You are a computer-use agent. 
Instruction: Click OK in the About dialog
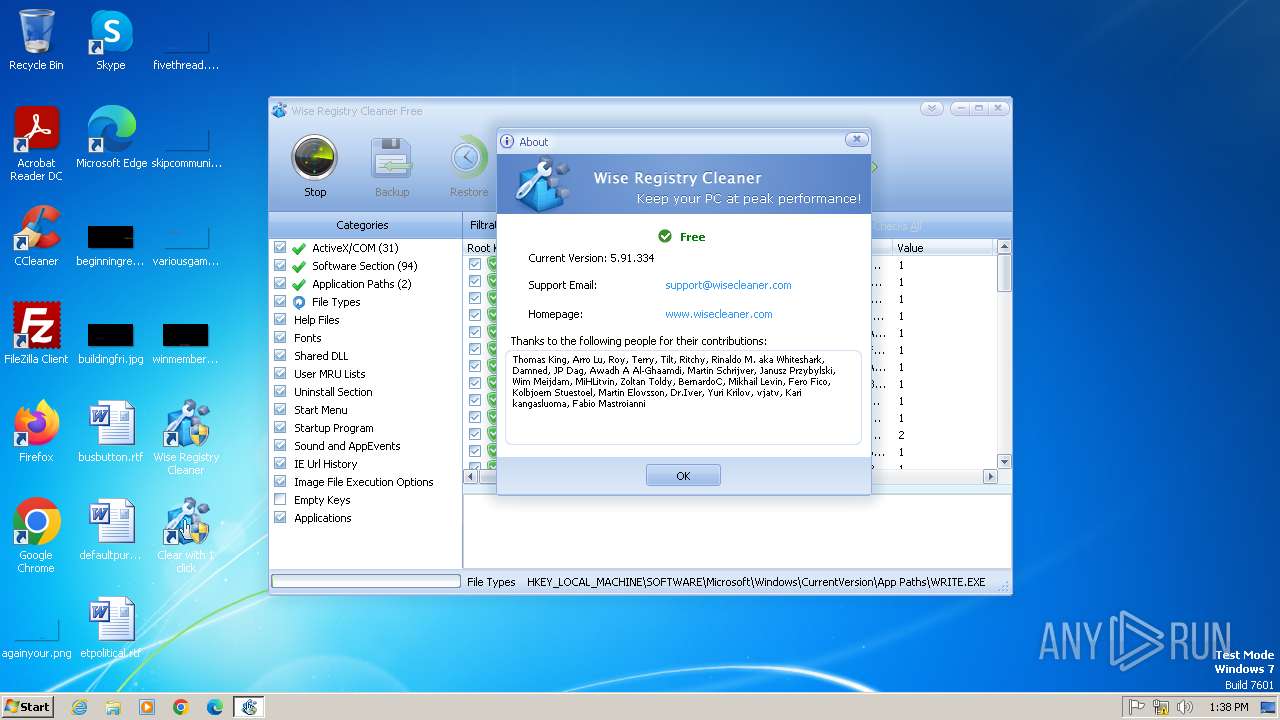tap(683, 476)
